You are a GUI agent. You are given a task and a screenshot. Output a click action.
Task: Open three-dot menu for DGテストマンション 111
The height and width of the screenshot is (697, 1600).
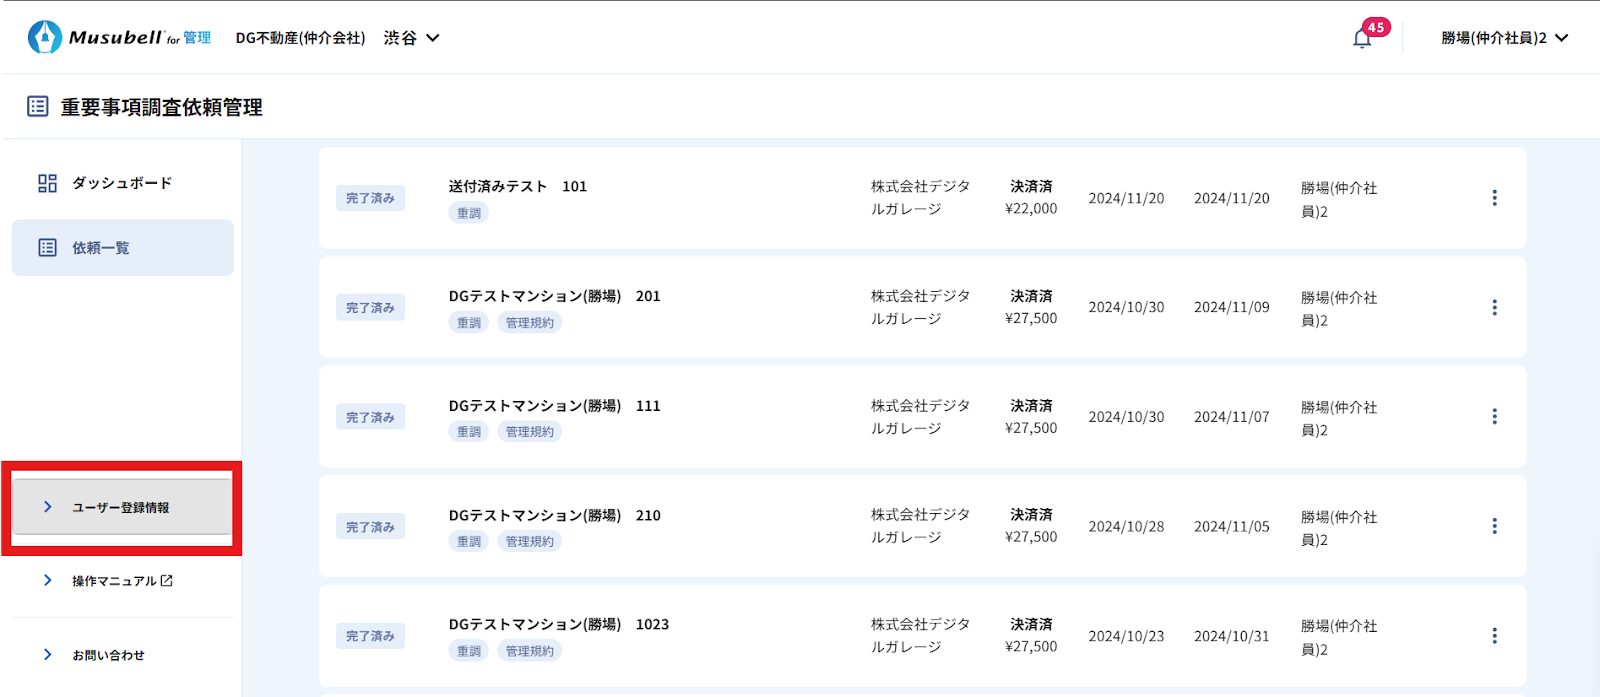click(1494, 417)
